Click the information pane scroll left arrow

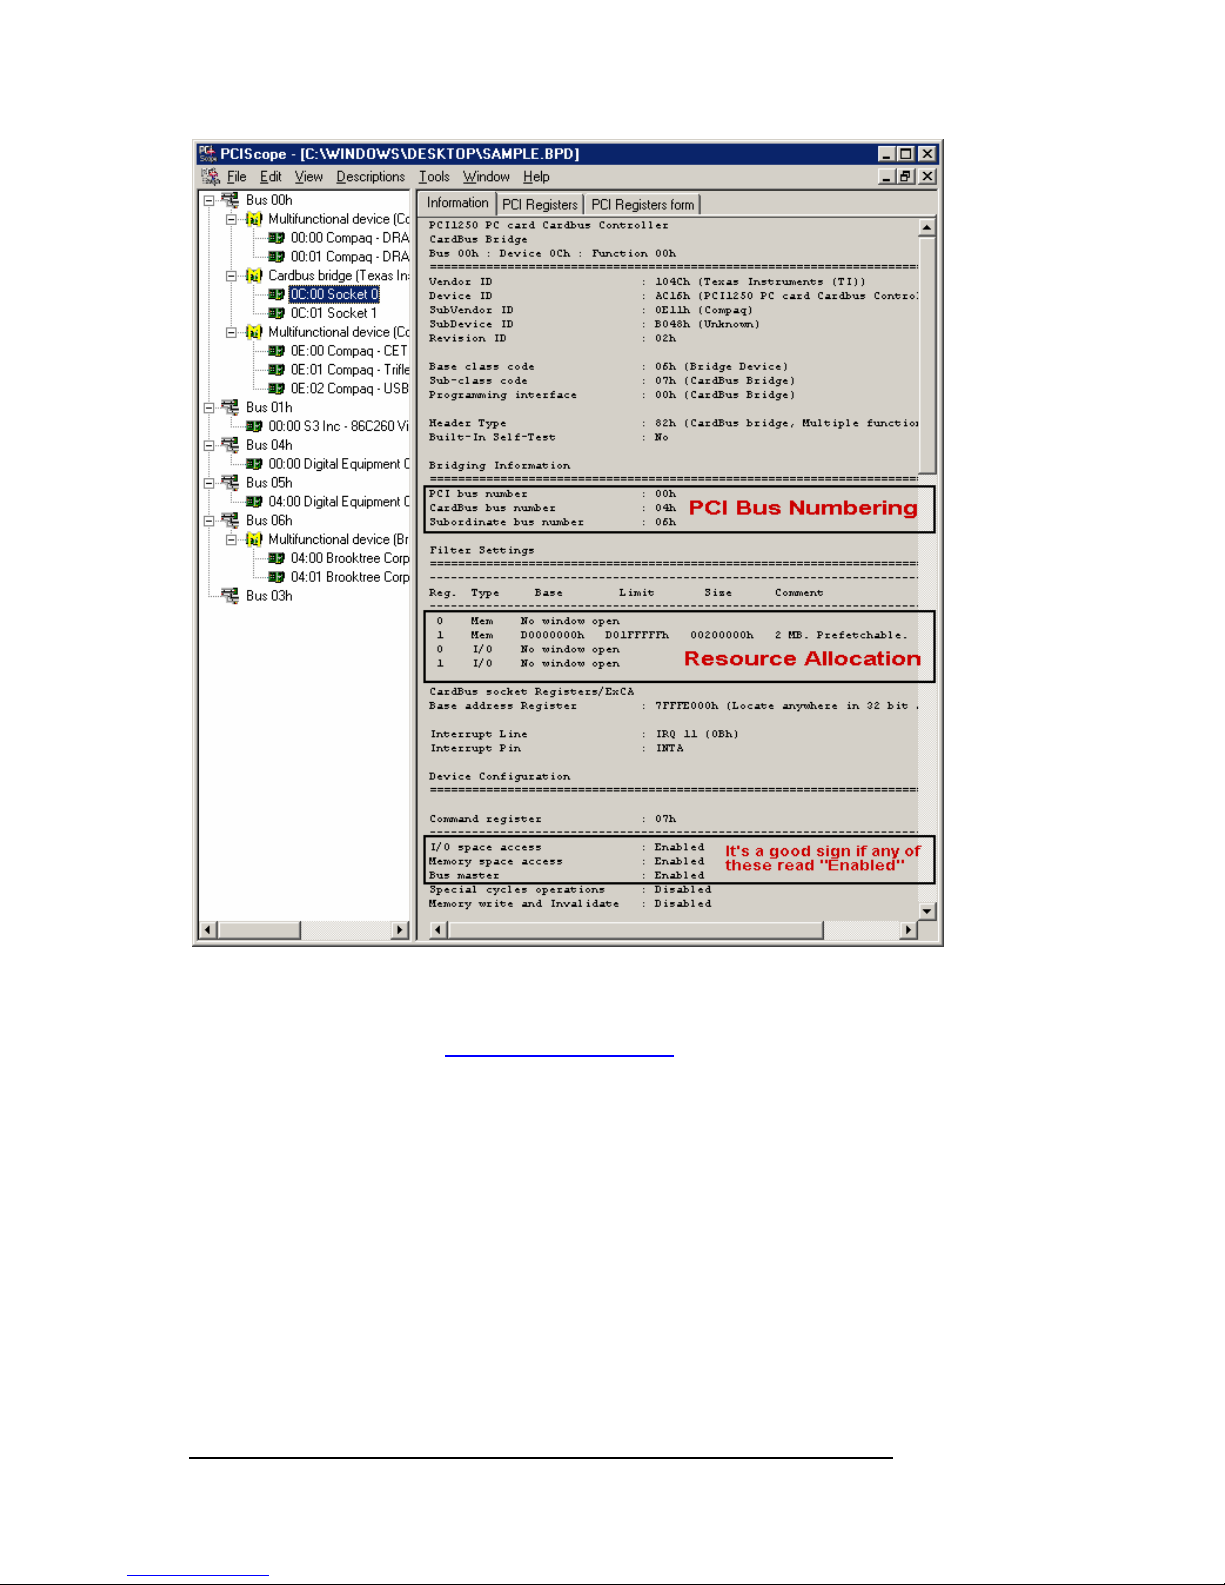click(x=438, y=930)
